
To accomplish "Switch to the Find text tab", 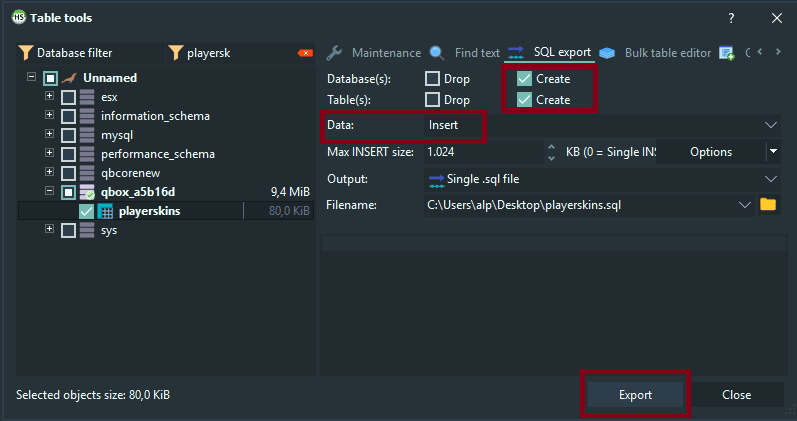I will coord(465,52).
